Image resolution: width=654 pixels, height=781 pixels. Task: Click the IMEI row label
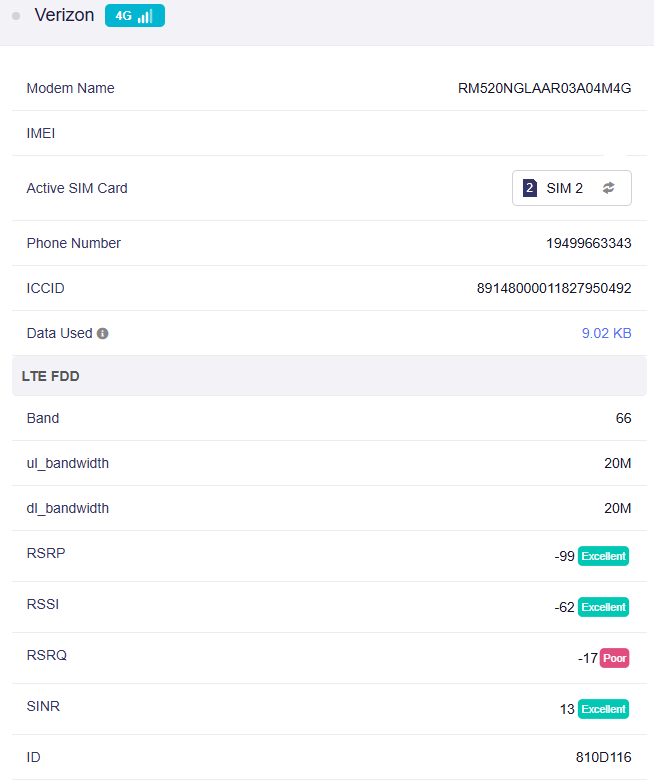click(x=41, y=133)
